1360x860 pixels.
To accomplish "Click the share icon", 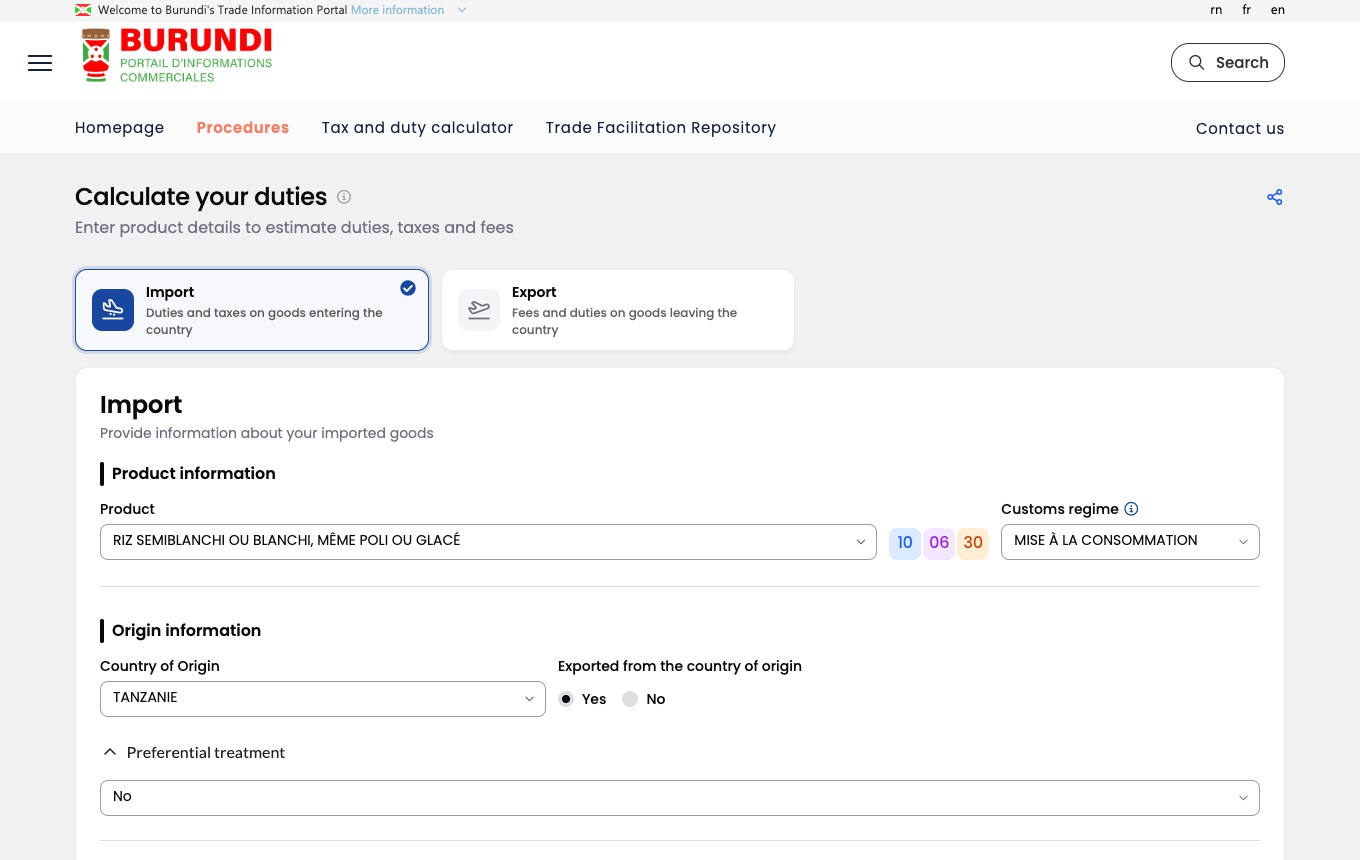I will [x=1274, y=197].
